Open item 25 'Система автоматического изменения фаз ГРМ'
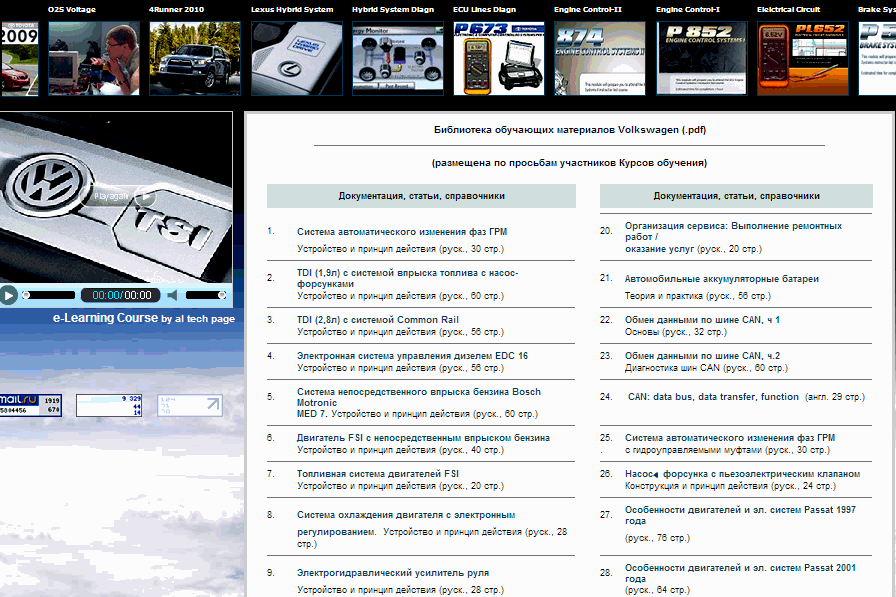Screen dimensions: 896x597 pyautogui.click(x=730, y=438)
